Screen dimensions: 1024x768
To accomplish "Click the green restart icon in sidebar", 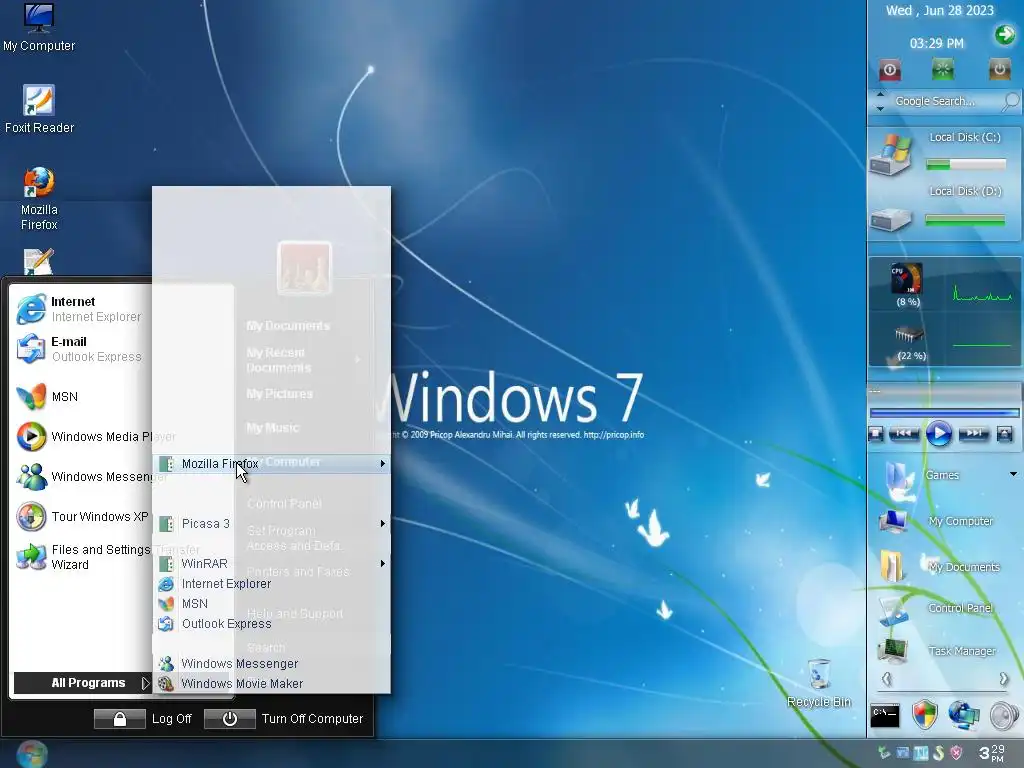I will tap(943, 69).
